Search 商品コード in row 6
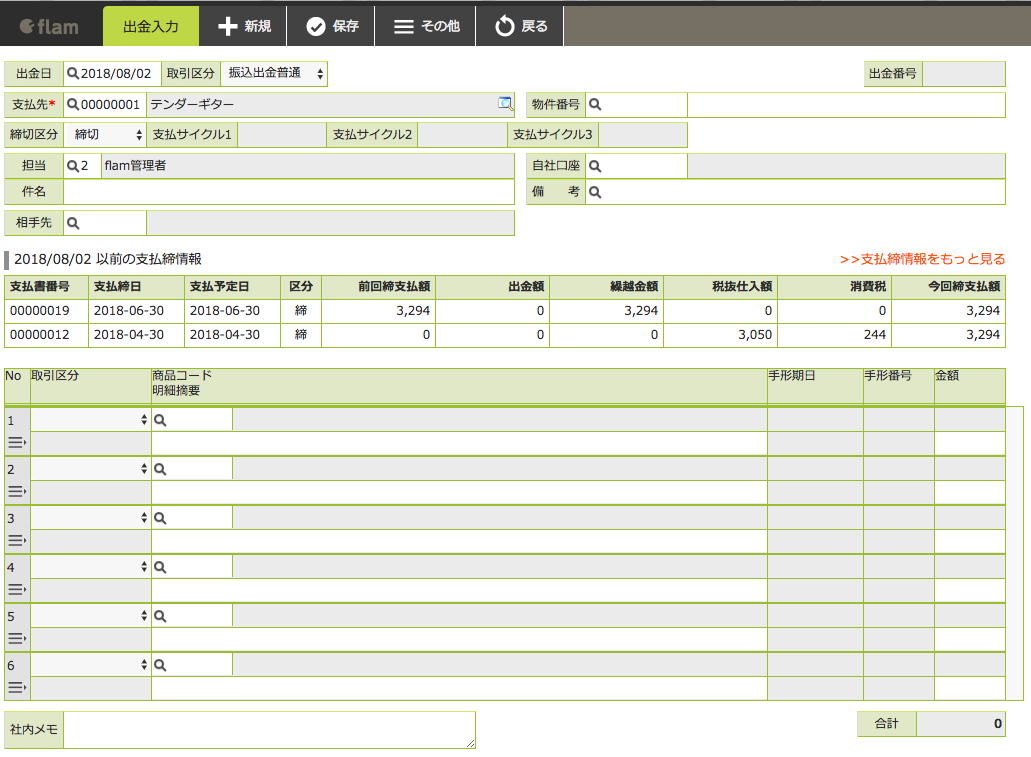The image size is (1031, 757). [160, 665]
